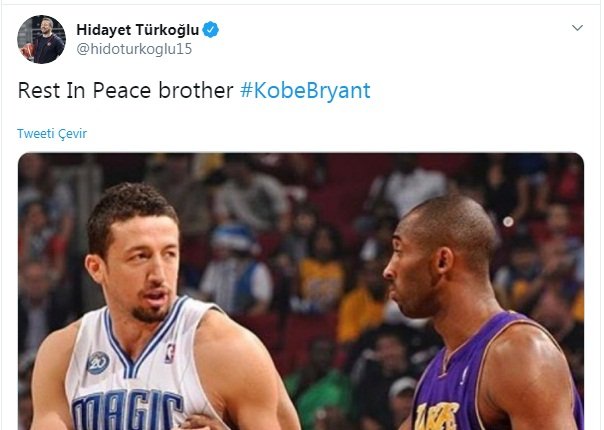Open the tweet options chevron menu

(x=577, y=28)
